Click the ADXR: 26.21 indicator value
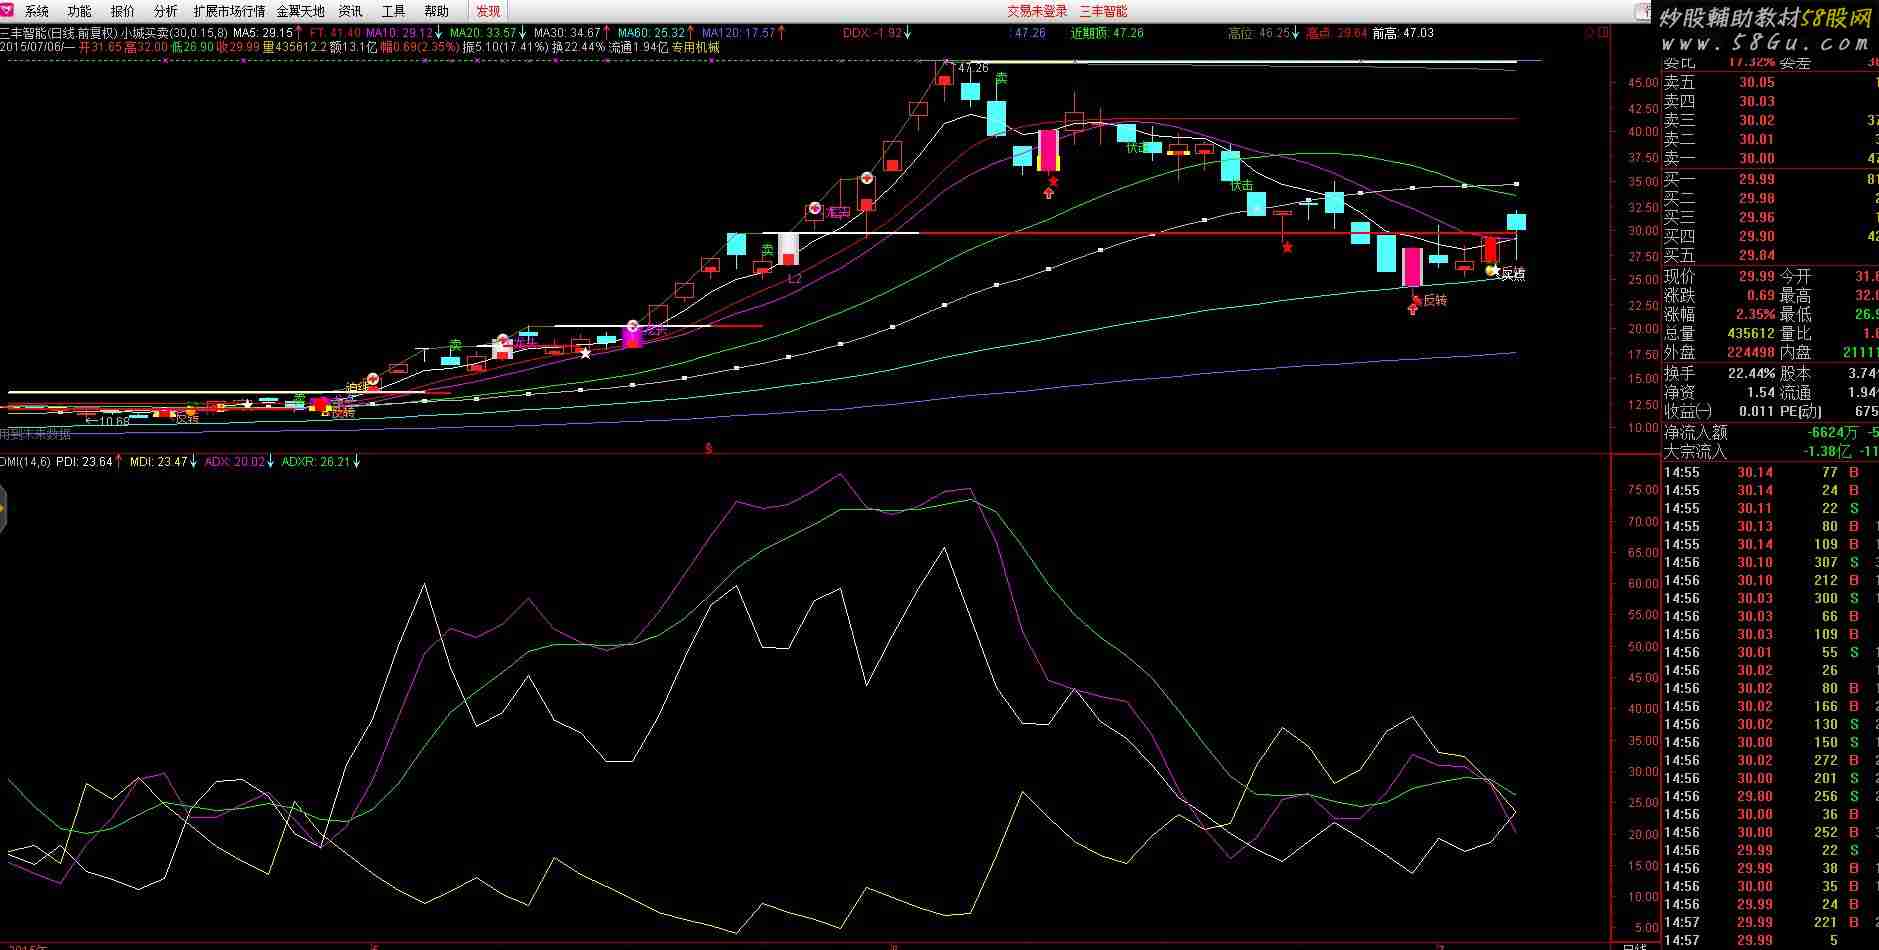Screen dimensions: 1879x950 [316, 462]
